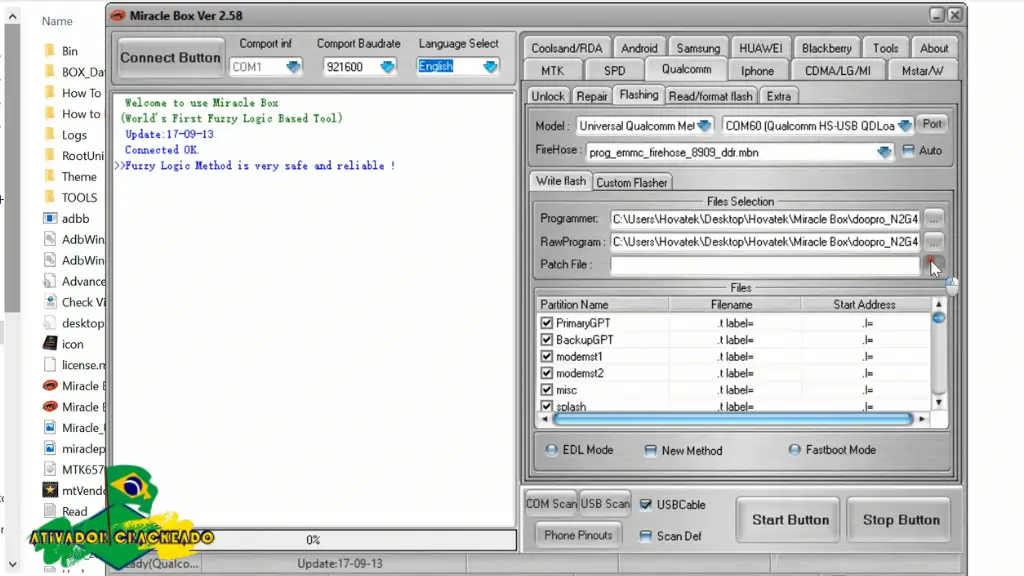
Task: Switch to the Unlock tab
Action: [x=547, y=96]
